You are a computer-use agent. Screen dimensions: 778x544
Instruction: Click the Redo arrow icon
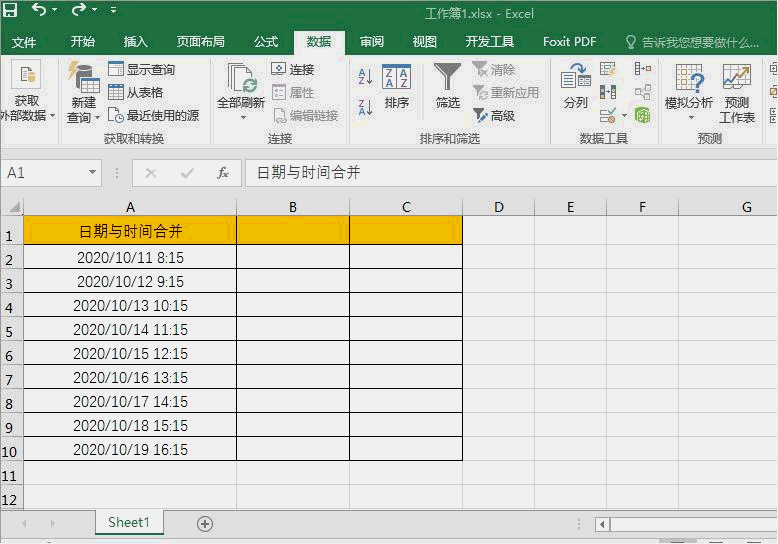click(78, 9)
